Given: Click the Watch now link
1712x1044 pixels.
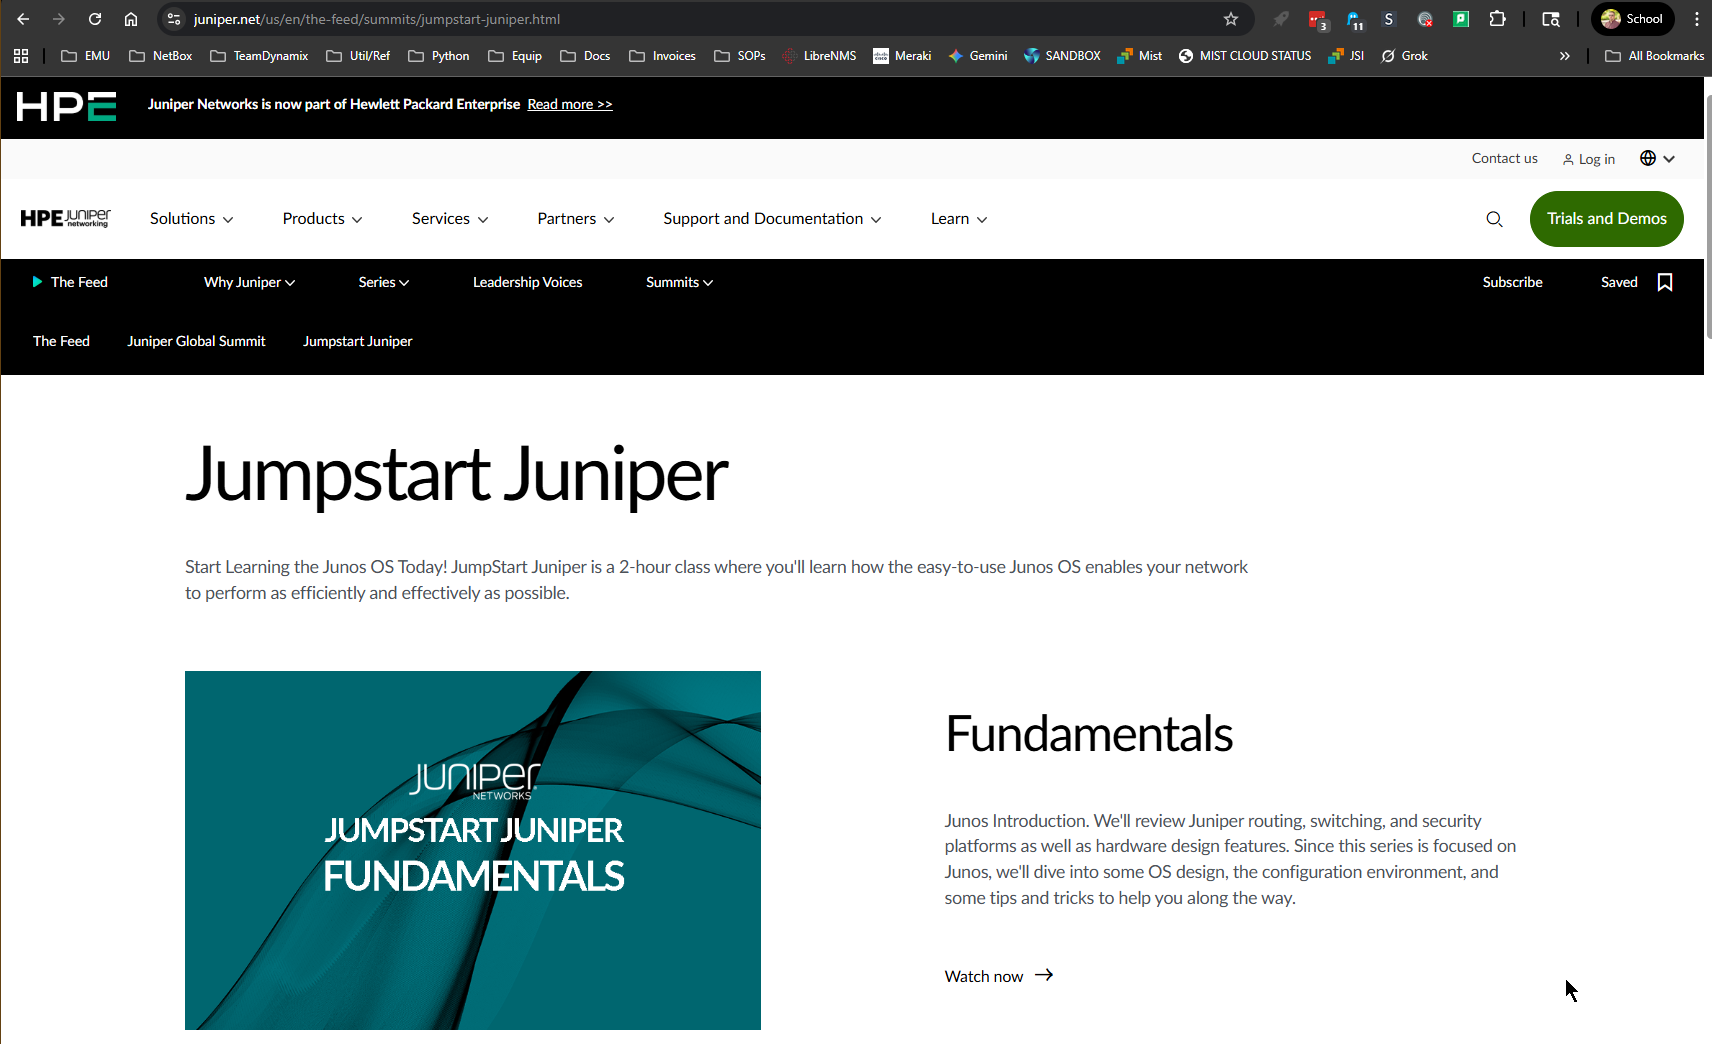Looking at the screenshot, I should [999, 976].
